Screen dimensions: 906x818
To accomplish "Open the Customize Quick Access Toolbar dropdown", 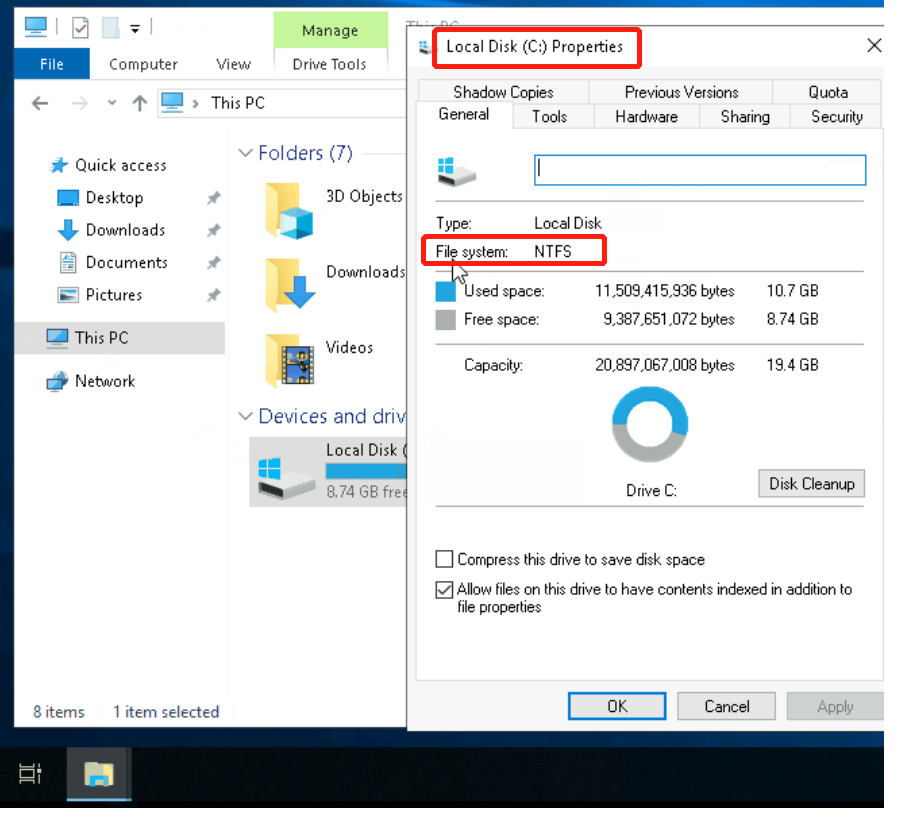I will pos(134,28).
